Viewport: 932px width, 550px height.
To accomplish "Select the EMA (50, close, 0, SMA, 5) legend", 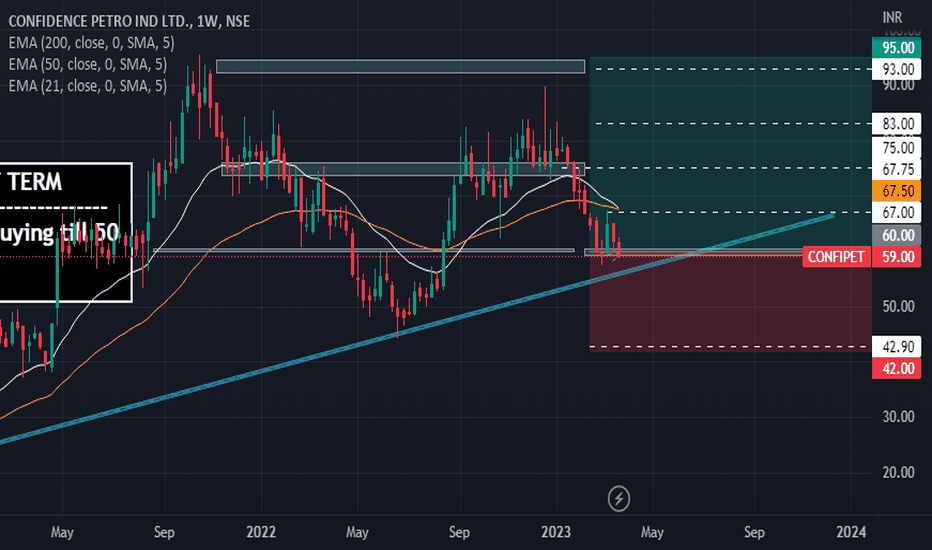I will tap(87, 64).
